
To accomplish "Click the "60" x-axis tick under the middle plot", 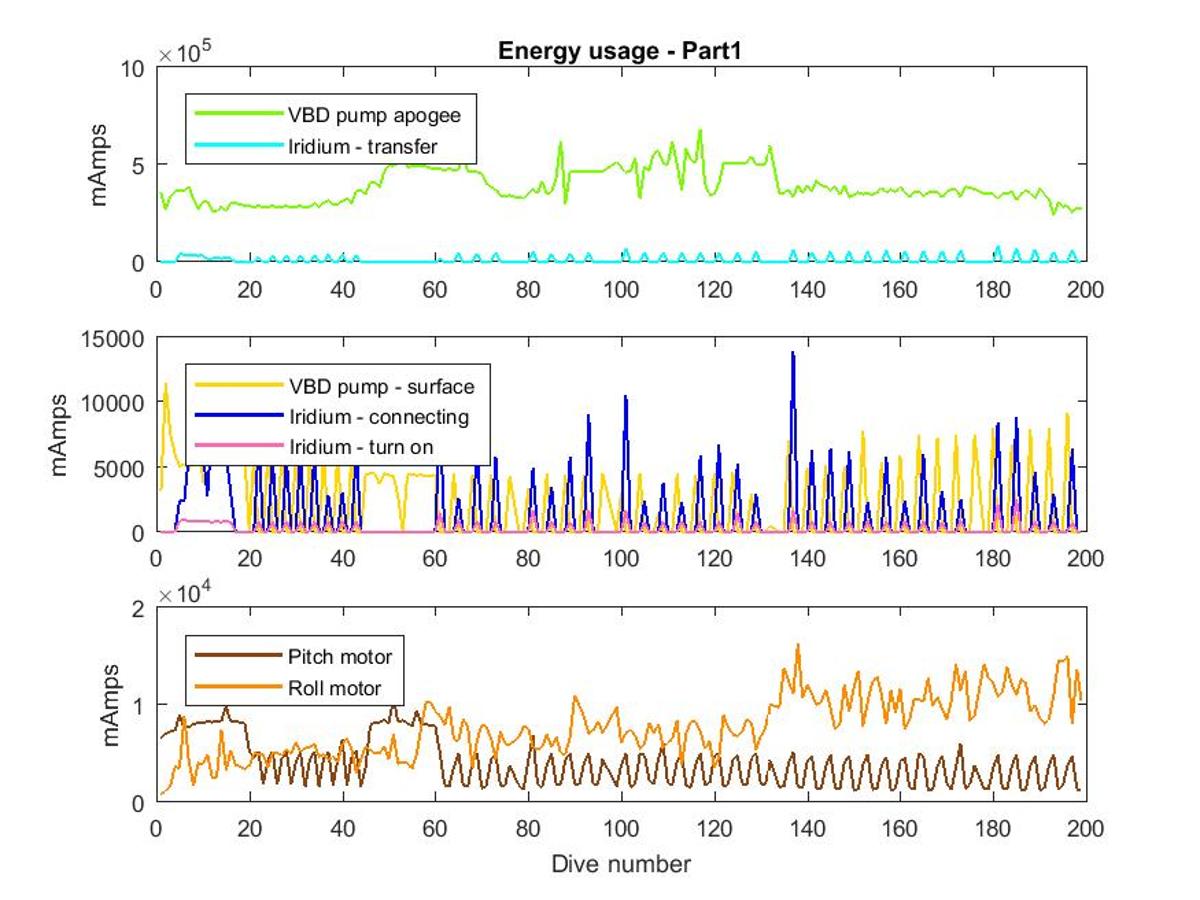I will 435,558.
